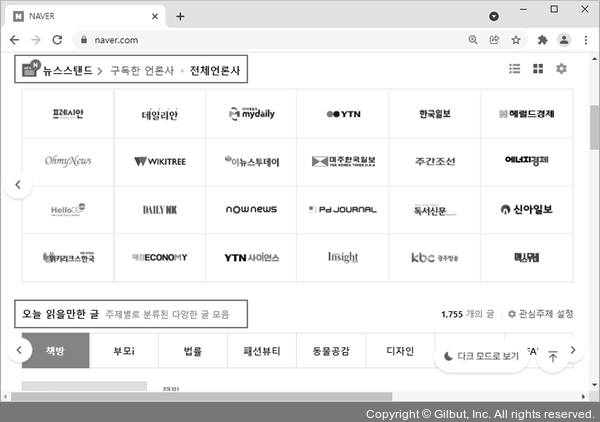The width and height of the screenshot is (600, 422).
Task: Select the 패션뷰티 topic tab
Action: click(262, 350)
